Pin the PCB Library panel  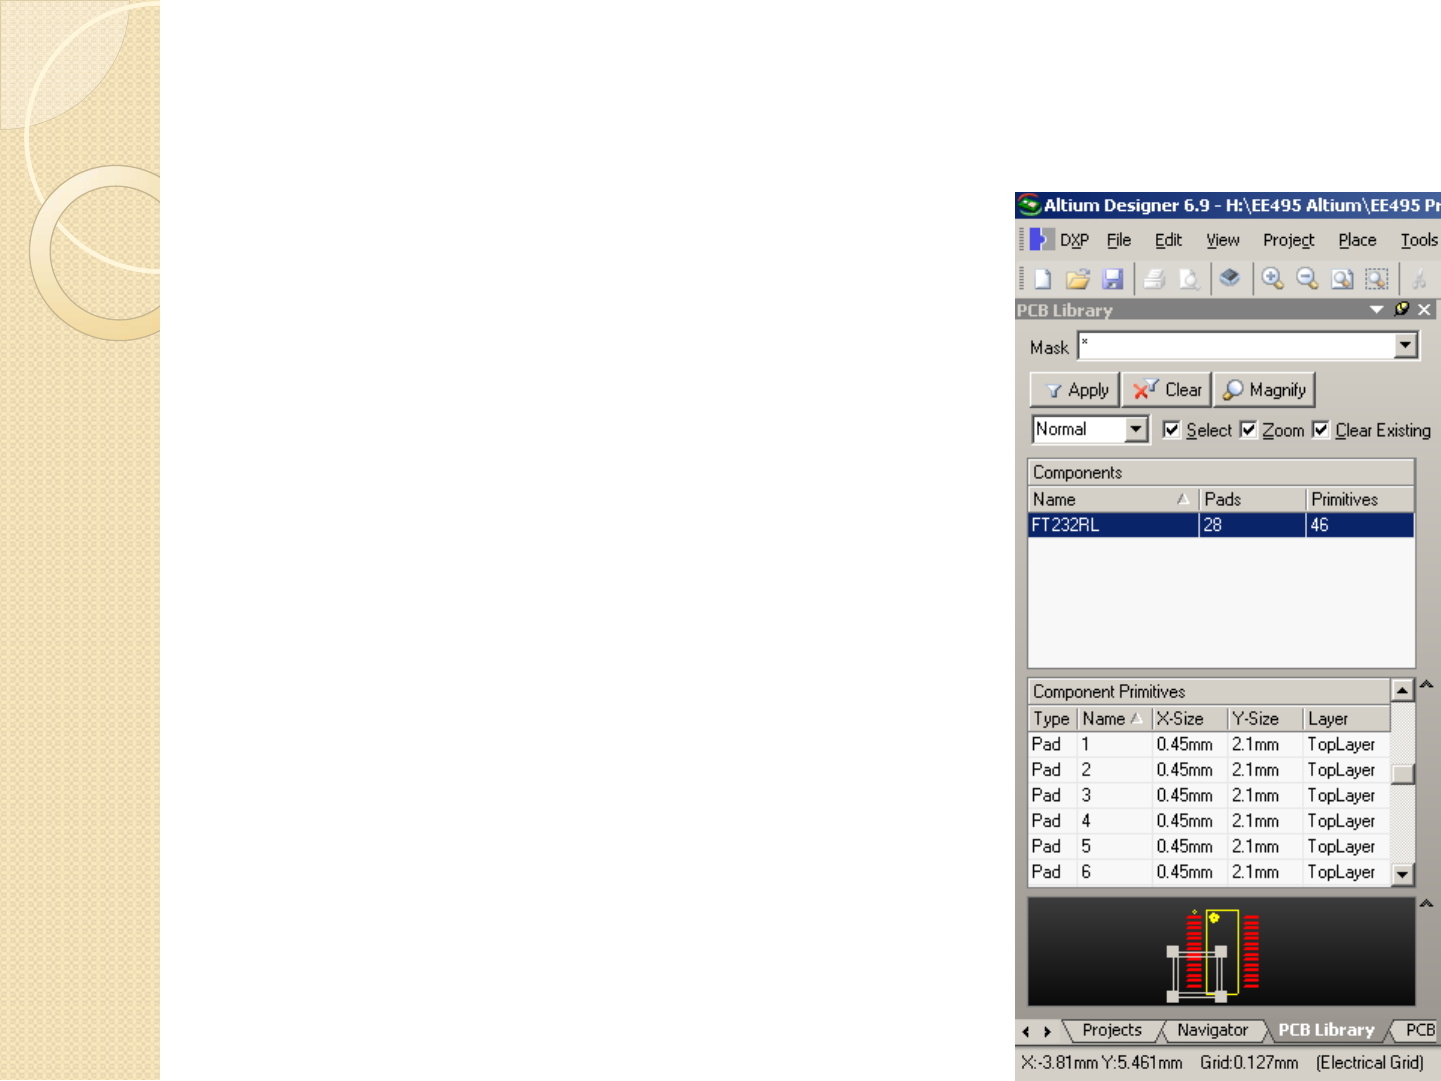click(x=1402, y=310)
